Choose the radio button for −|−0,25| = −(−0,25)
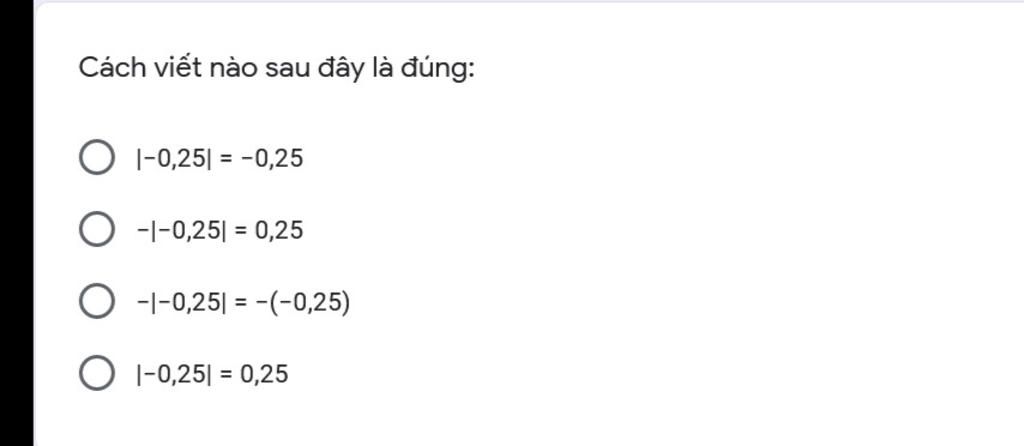 [x=97, y=302]
